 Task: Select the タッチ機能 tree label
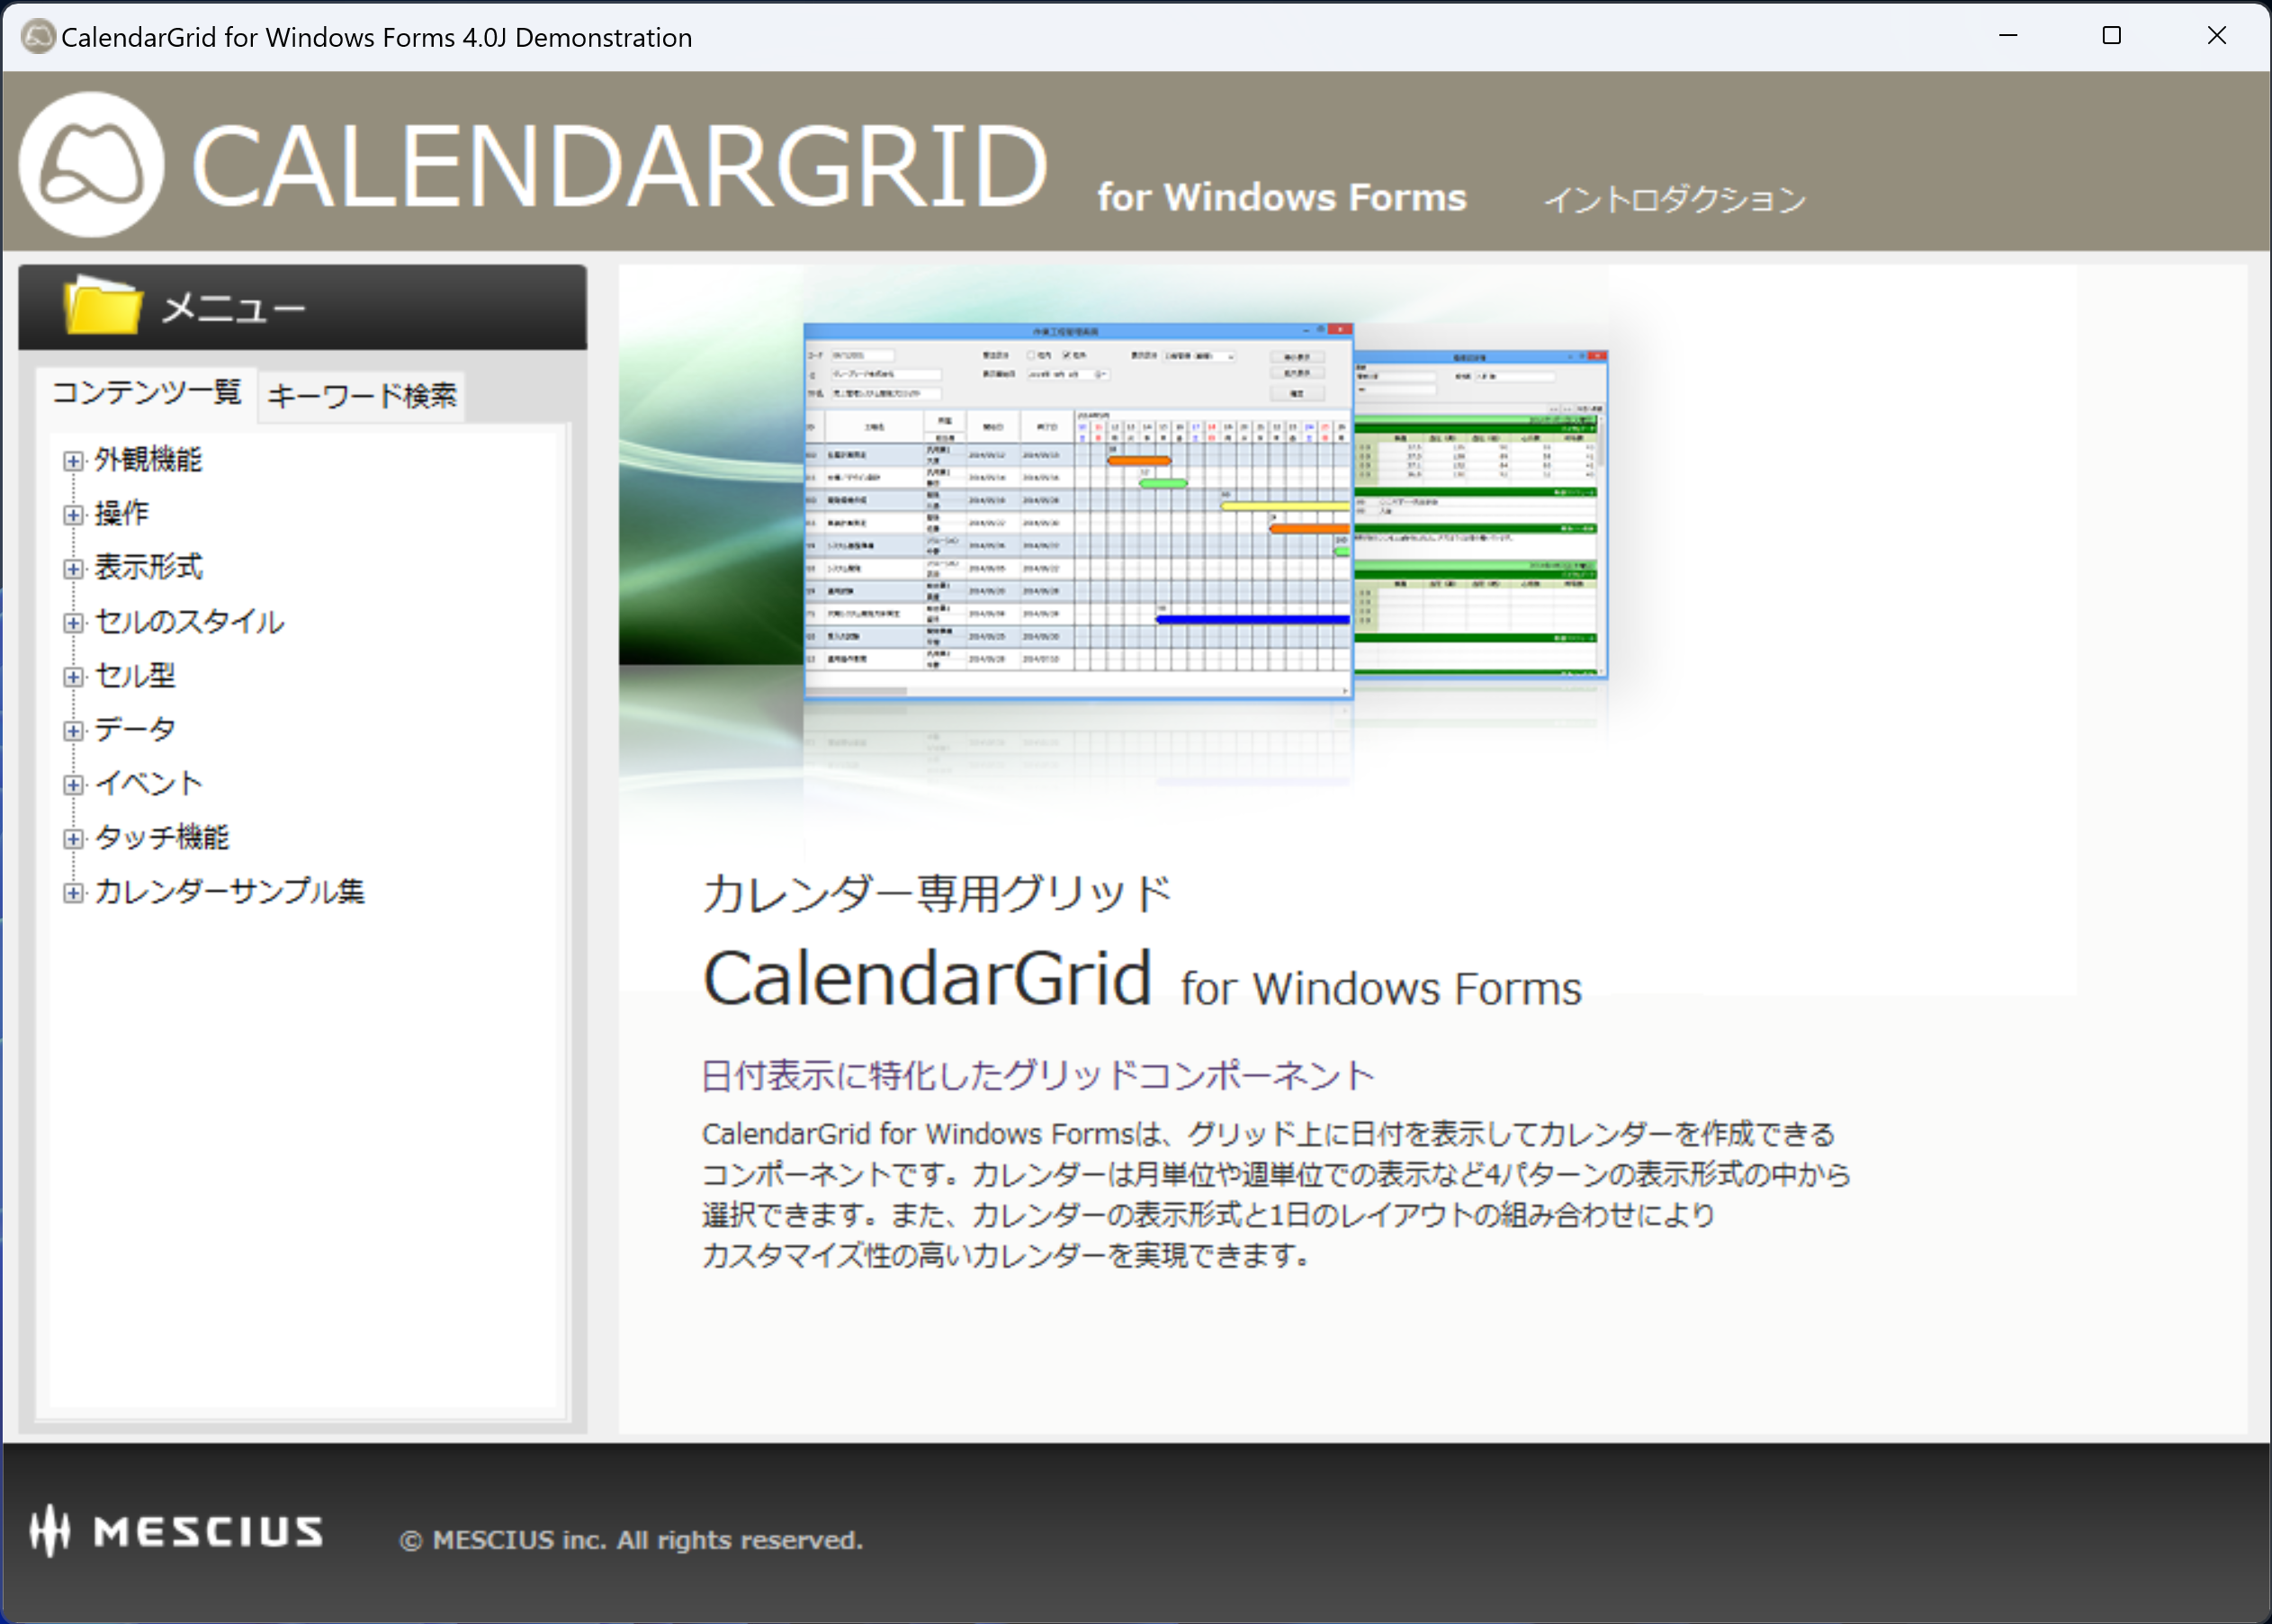tap(162, 838)
